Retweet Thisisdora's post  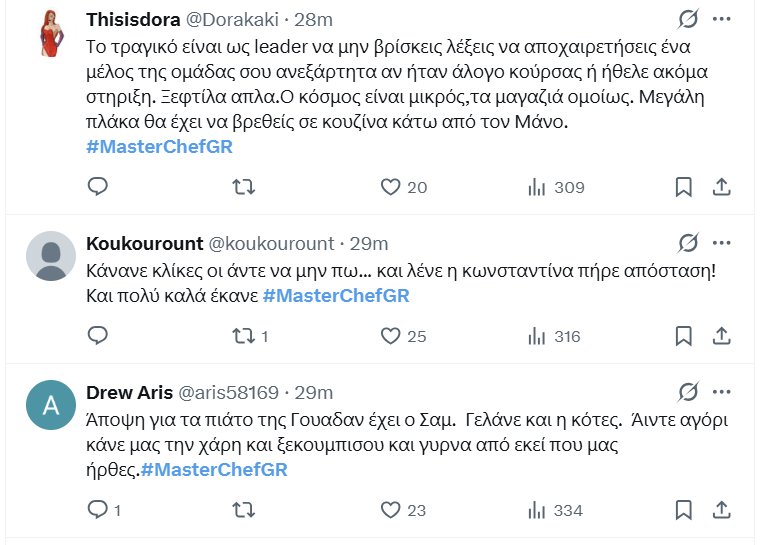click(x=243, y=187)
